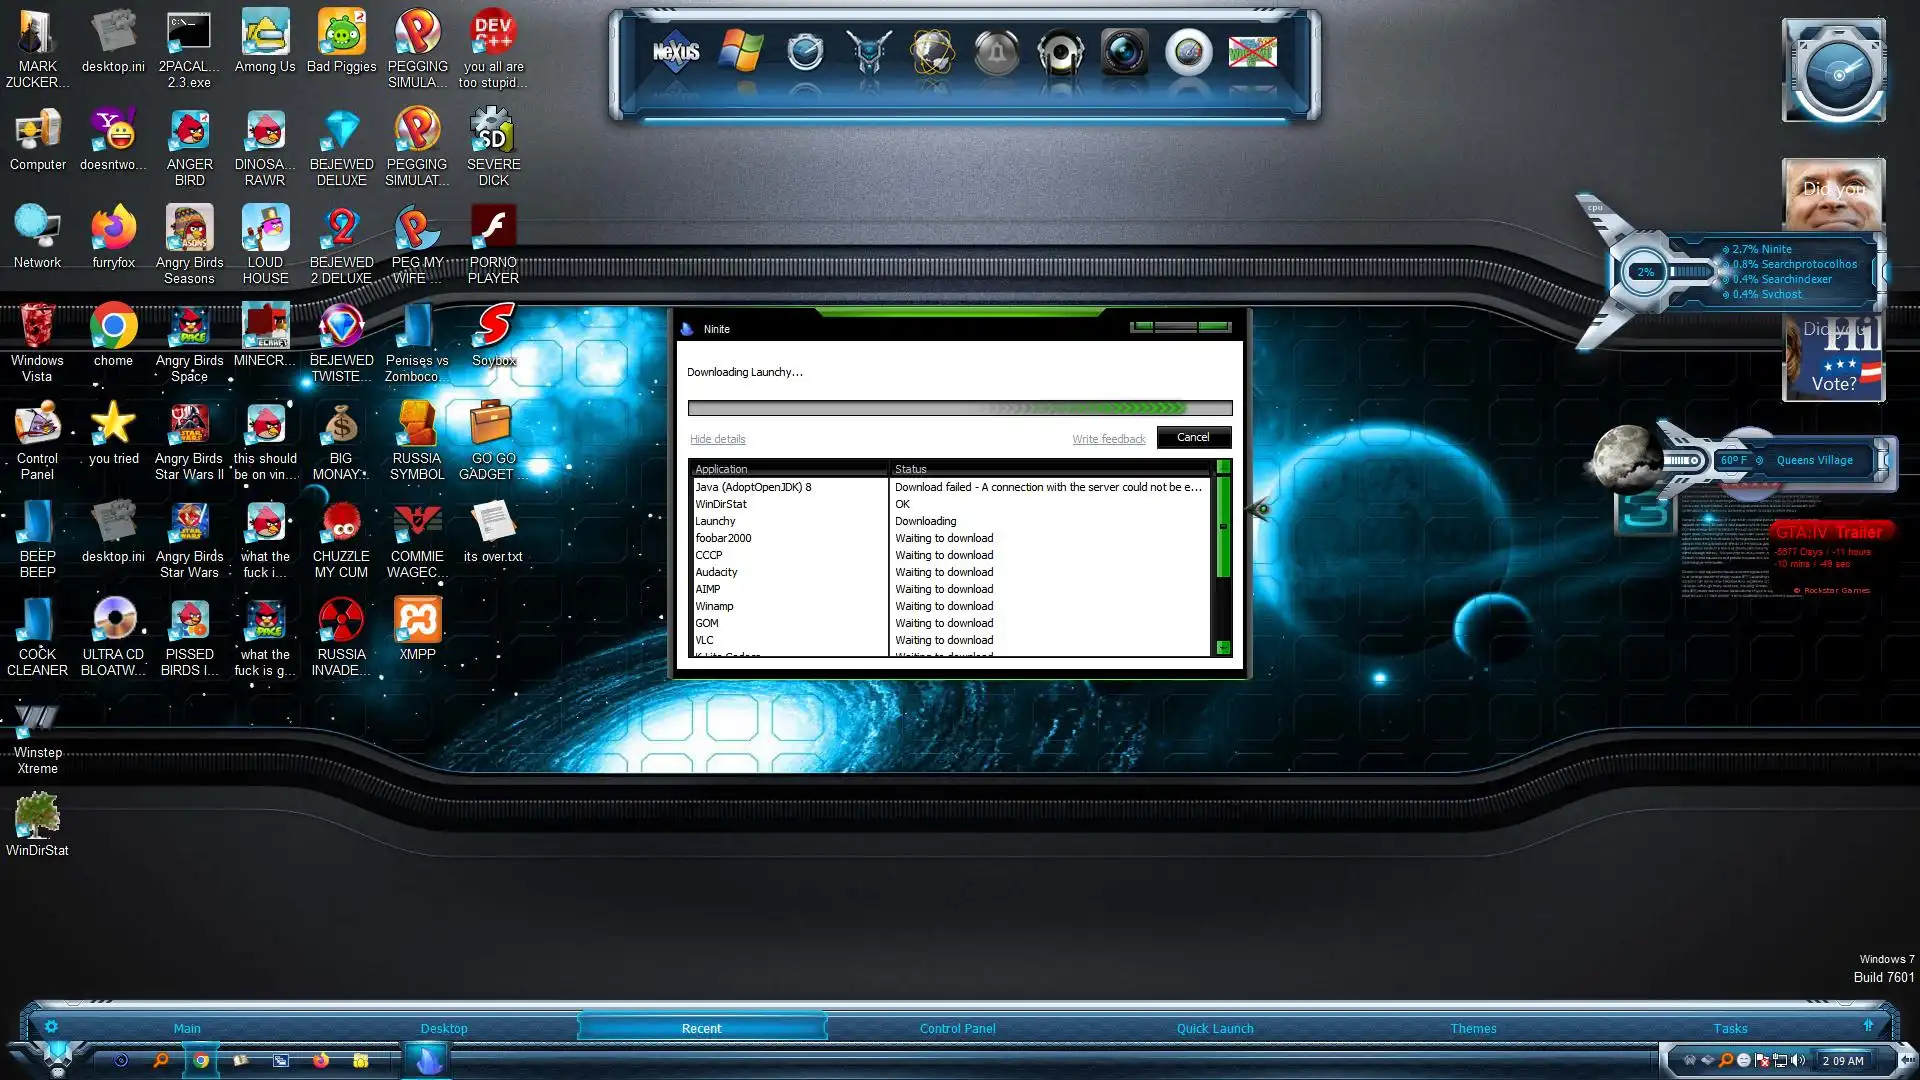The image size is (1920, 1080).
Task: Switch to the Themes shelf tab
Action: [1473, 1028]
